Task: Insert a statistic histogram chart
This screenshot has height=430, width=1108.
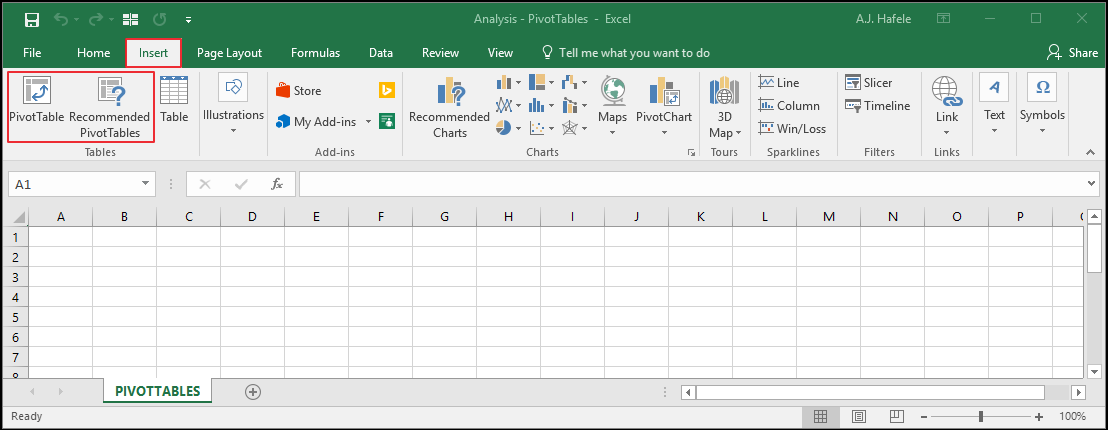Action: pos(541,105)
